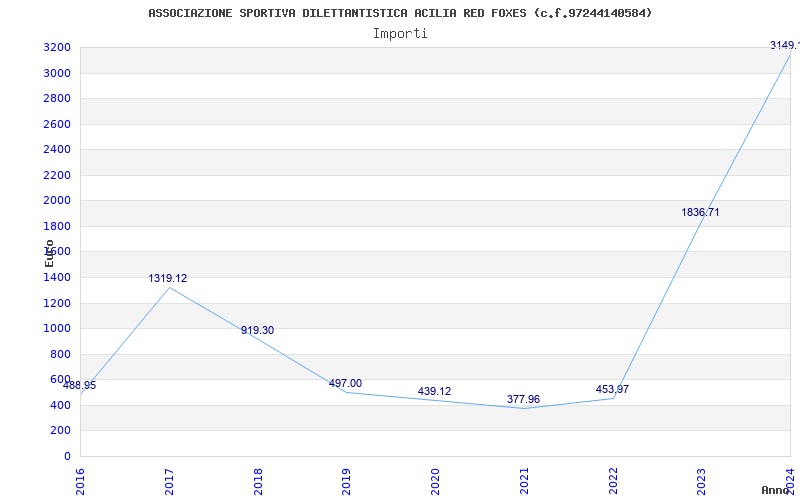Image resolution: width=800 pixels, height=500 pixels.
Task: Click the Anno x-axis title
Action: pos(776,490)
